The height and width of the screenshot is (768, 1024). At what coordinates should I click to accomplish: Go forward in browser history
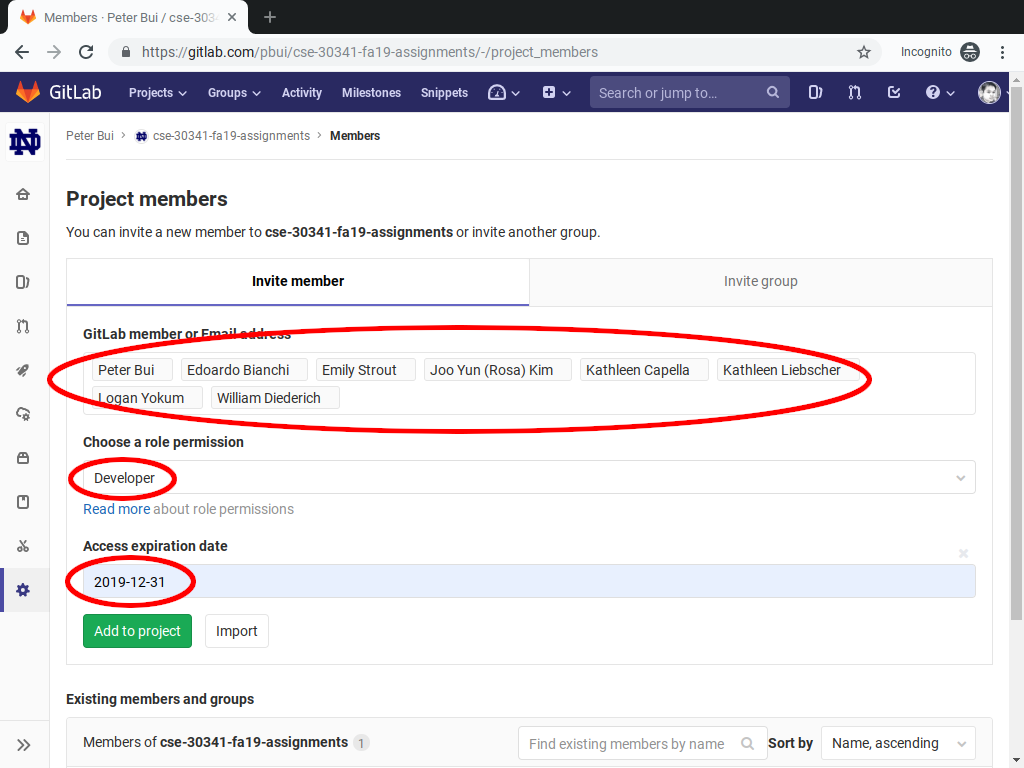pyautogui.click(x=54, y=52)
